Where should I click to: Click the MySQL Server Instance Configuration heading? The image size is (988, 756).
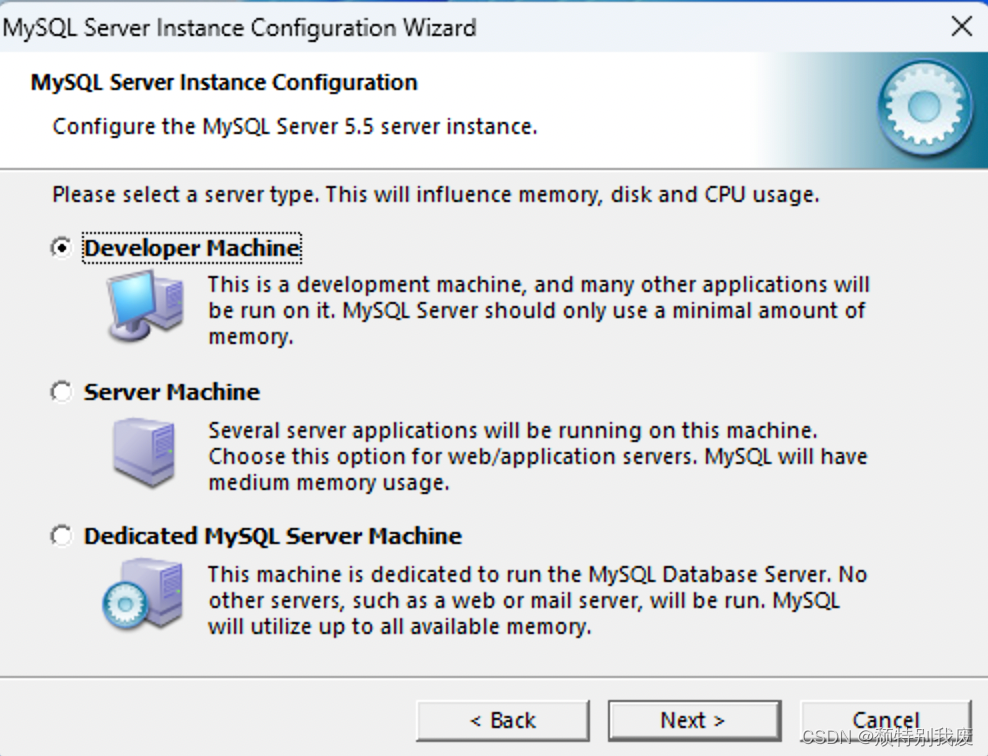(222, 82)
